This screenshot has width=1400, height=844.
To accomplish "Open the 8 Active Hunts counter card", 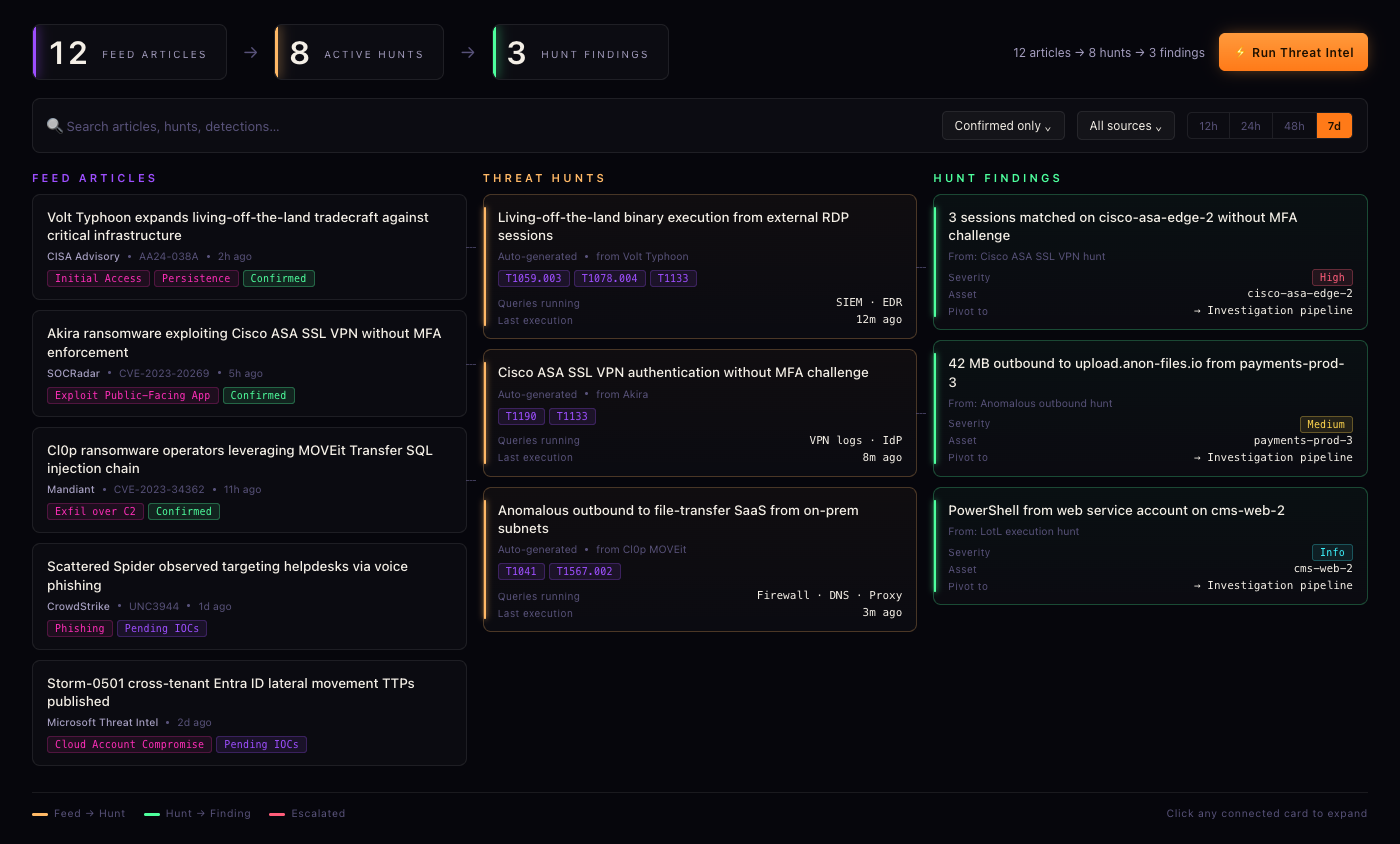I will point(360,52).
